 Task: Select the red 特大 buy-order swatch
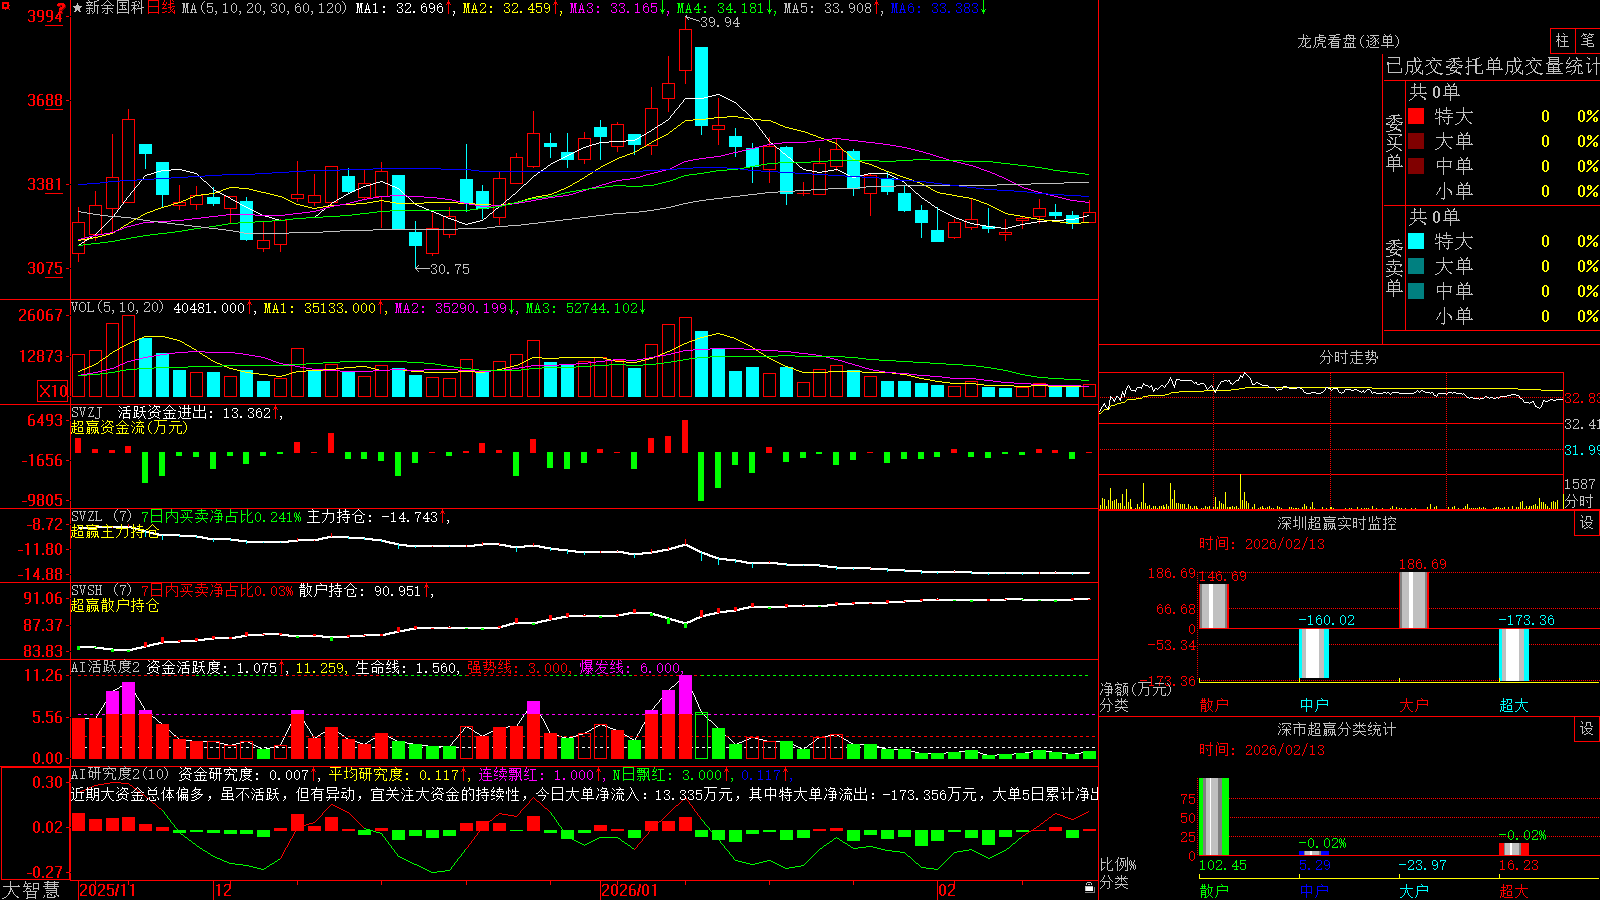(1416, 116)
